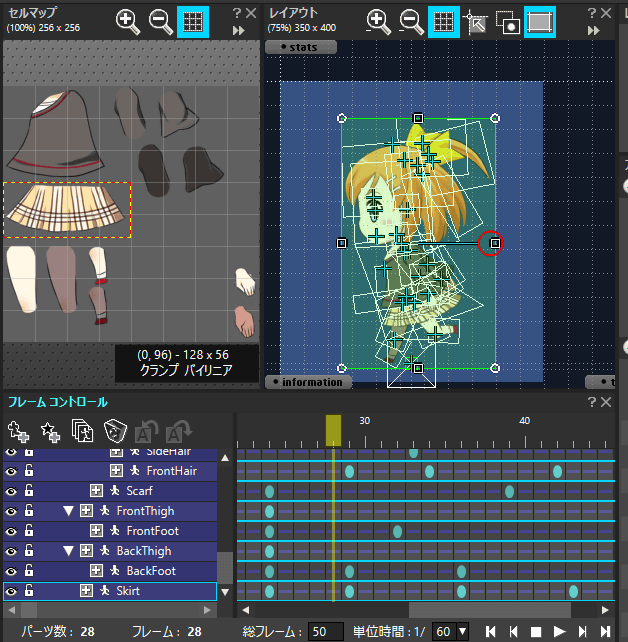Hide the Scarf part

tap(11, 491)
